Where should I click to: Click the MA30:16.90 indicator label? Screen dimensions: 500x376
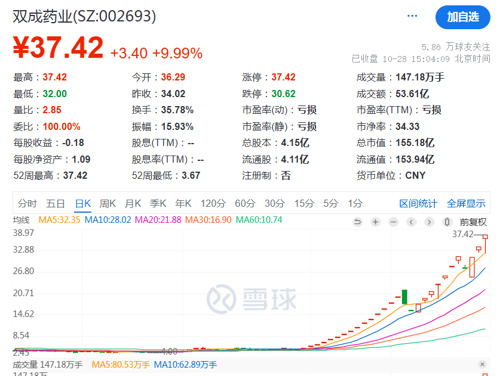[x=208, y=220]
